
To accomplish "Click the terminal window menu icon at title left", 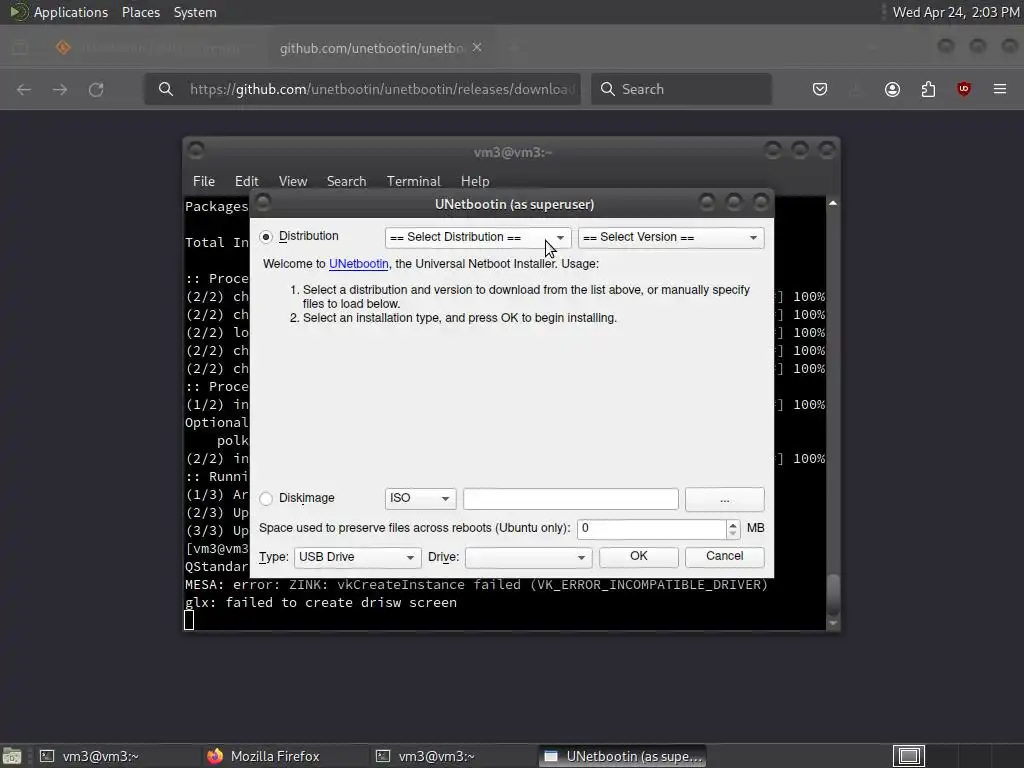I will click(196, 150).
